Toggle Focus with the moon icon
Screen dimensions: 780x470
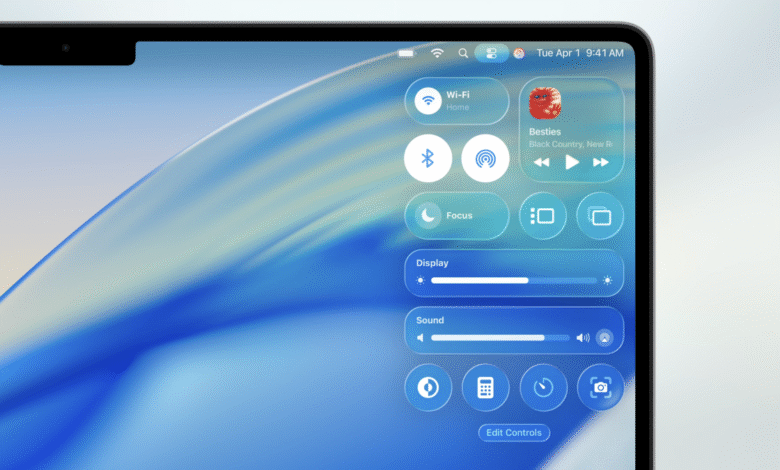[x=428, y=215]
